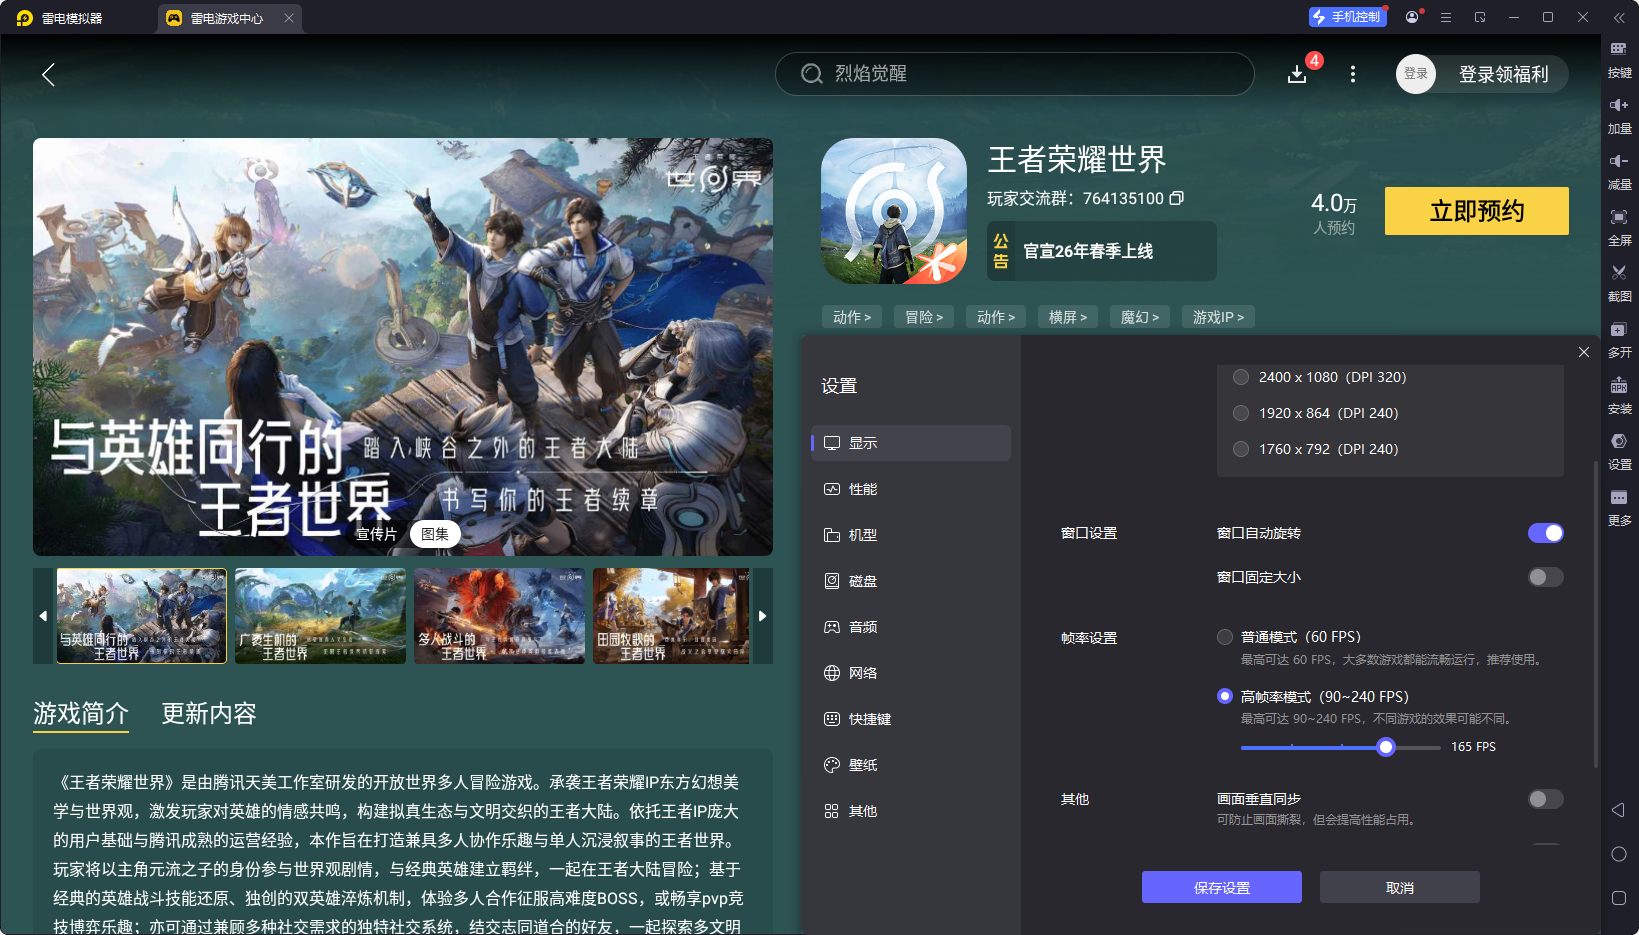
Task: Open the download manager icon with badge 4
Action: [1297, 73]
